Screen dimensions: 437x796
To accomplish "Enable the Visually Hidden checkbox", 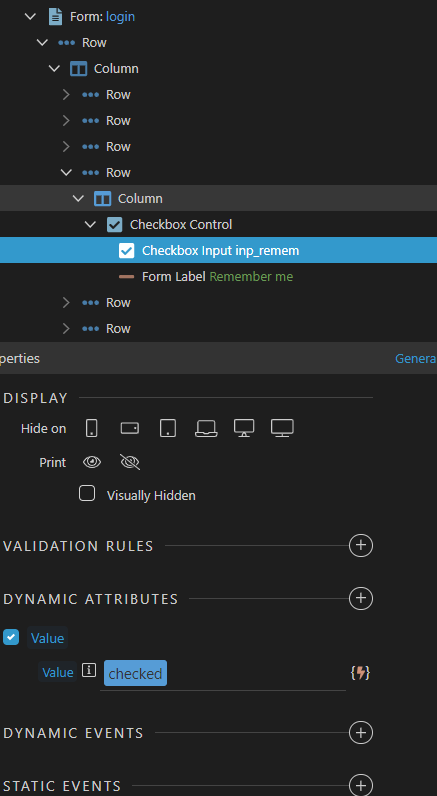I will pyautogui.click(x=87, y=493).
